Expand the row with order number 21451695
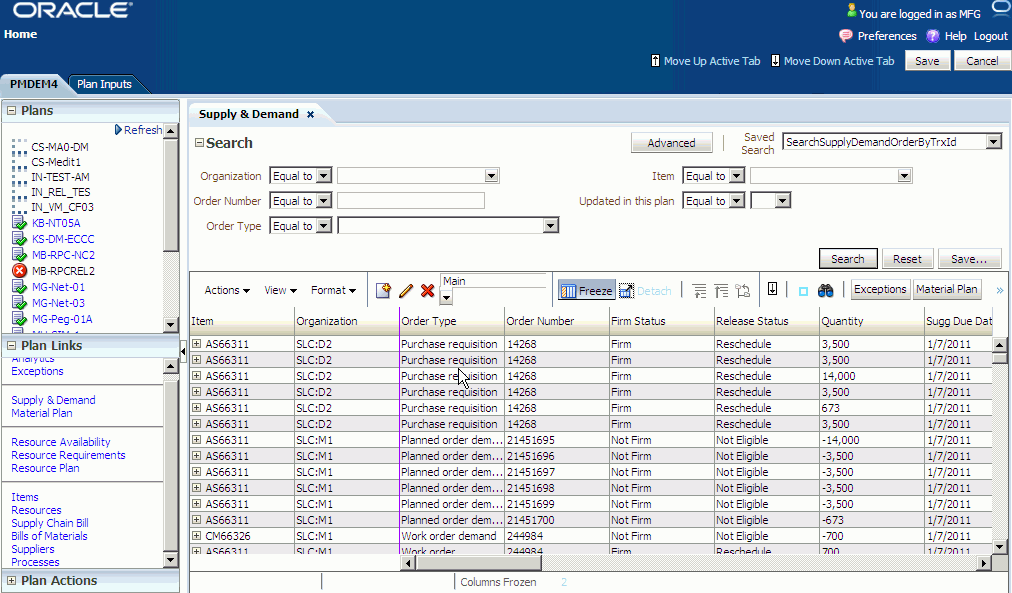The image size is (1012, 593). tap(197, 439)
